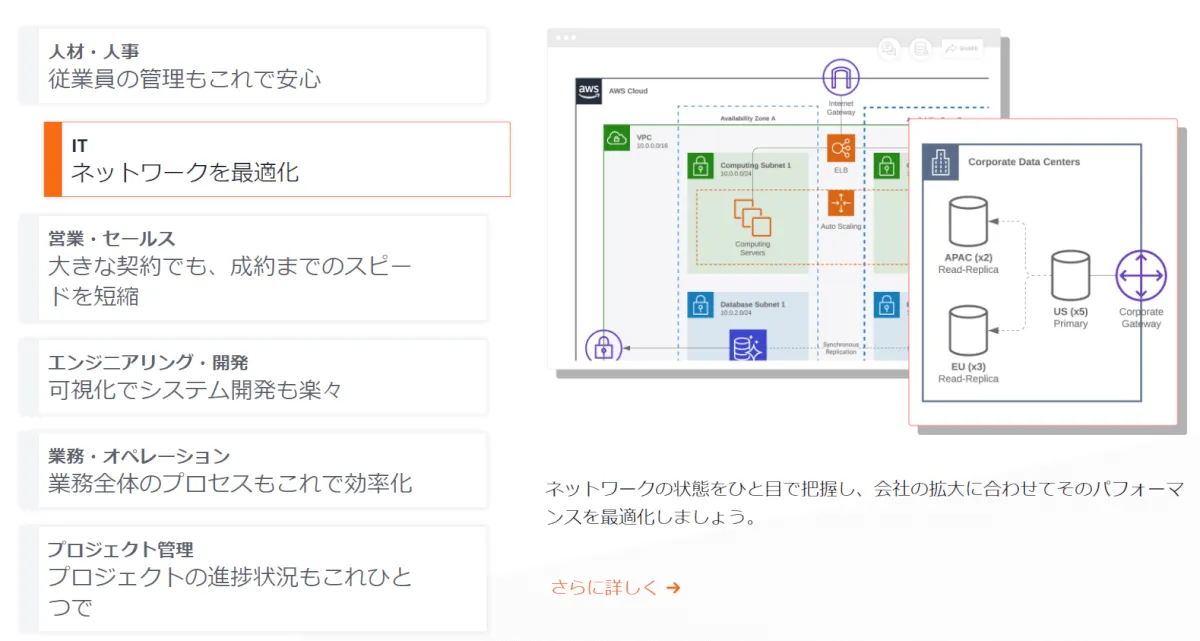Select the IT ネットワークを最適化 tab

277,159
